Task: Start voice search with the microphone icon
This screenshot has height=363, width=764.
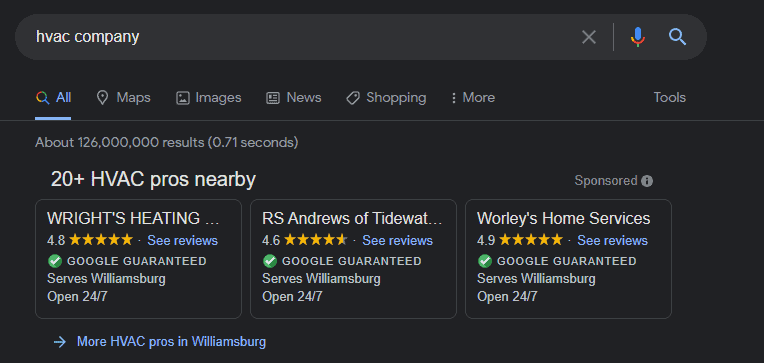Action: click(x=637, y=37)
